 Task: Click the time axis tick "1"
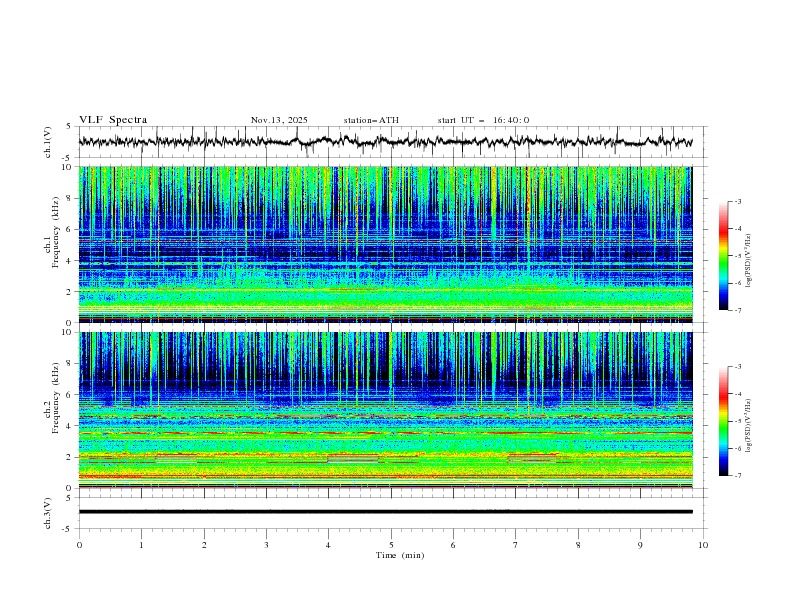coord(141,545)
